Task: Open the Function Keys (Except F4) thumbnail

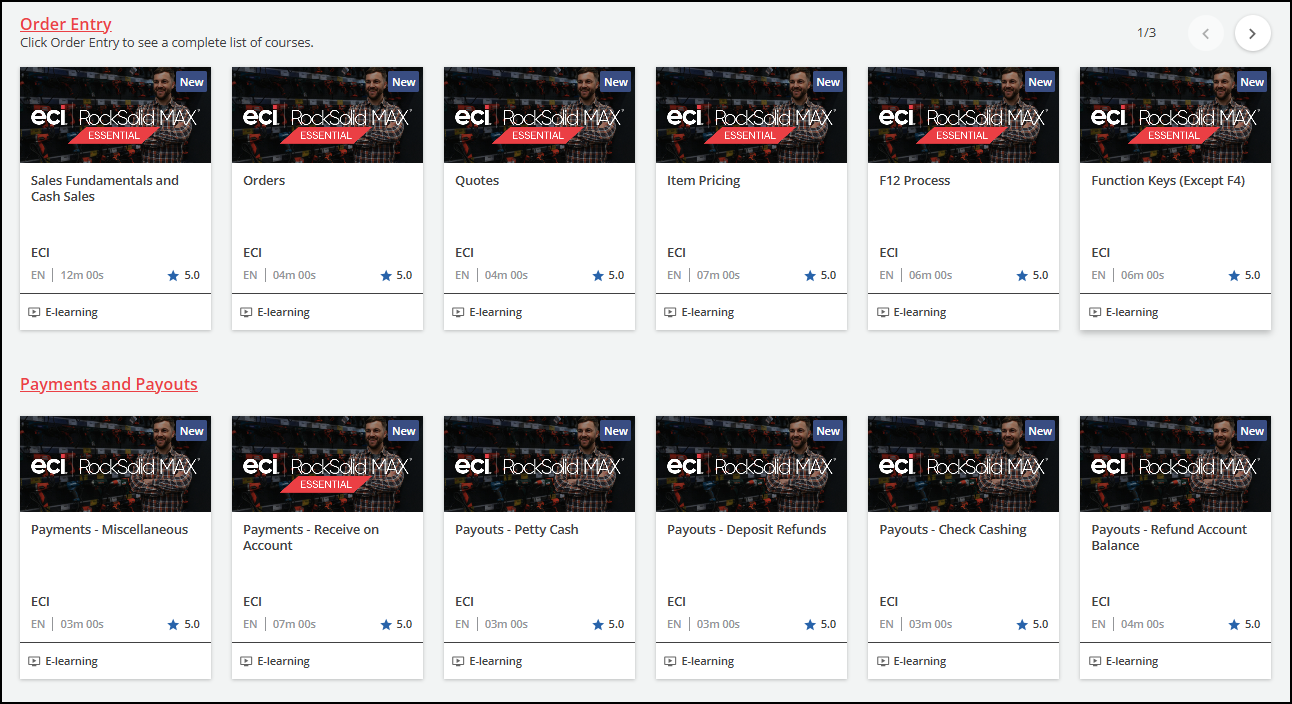Action: (1175, 115)
